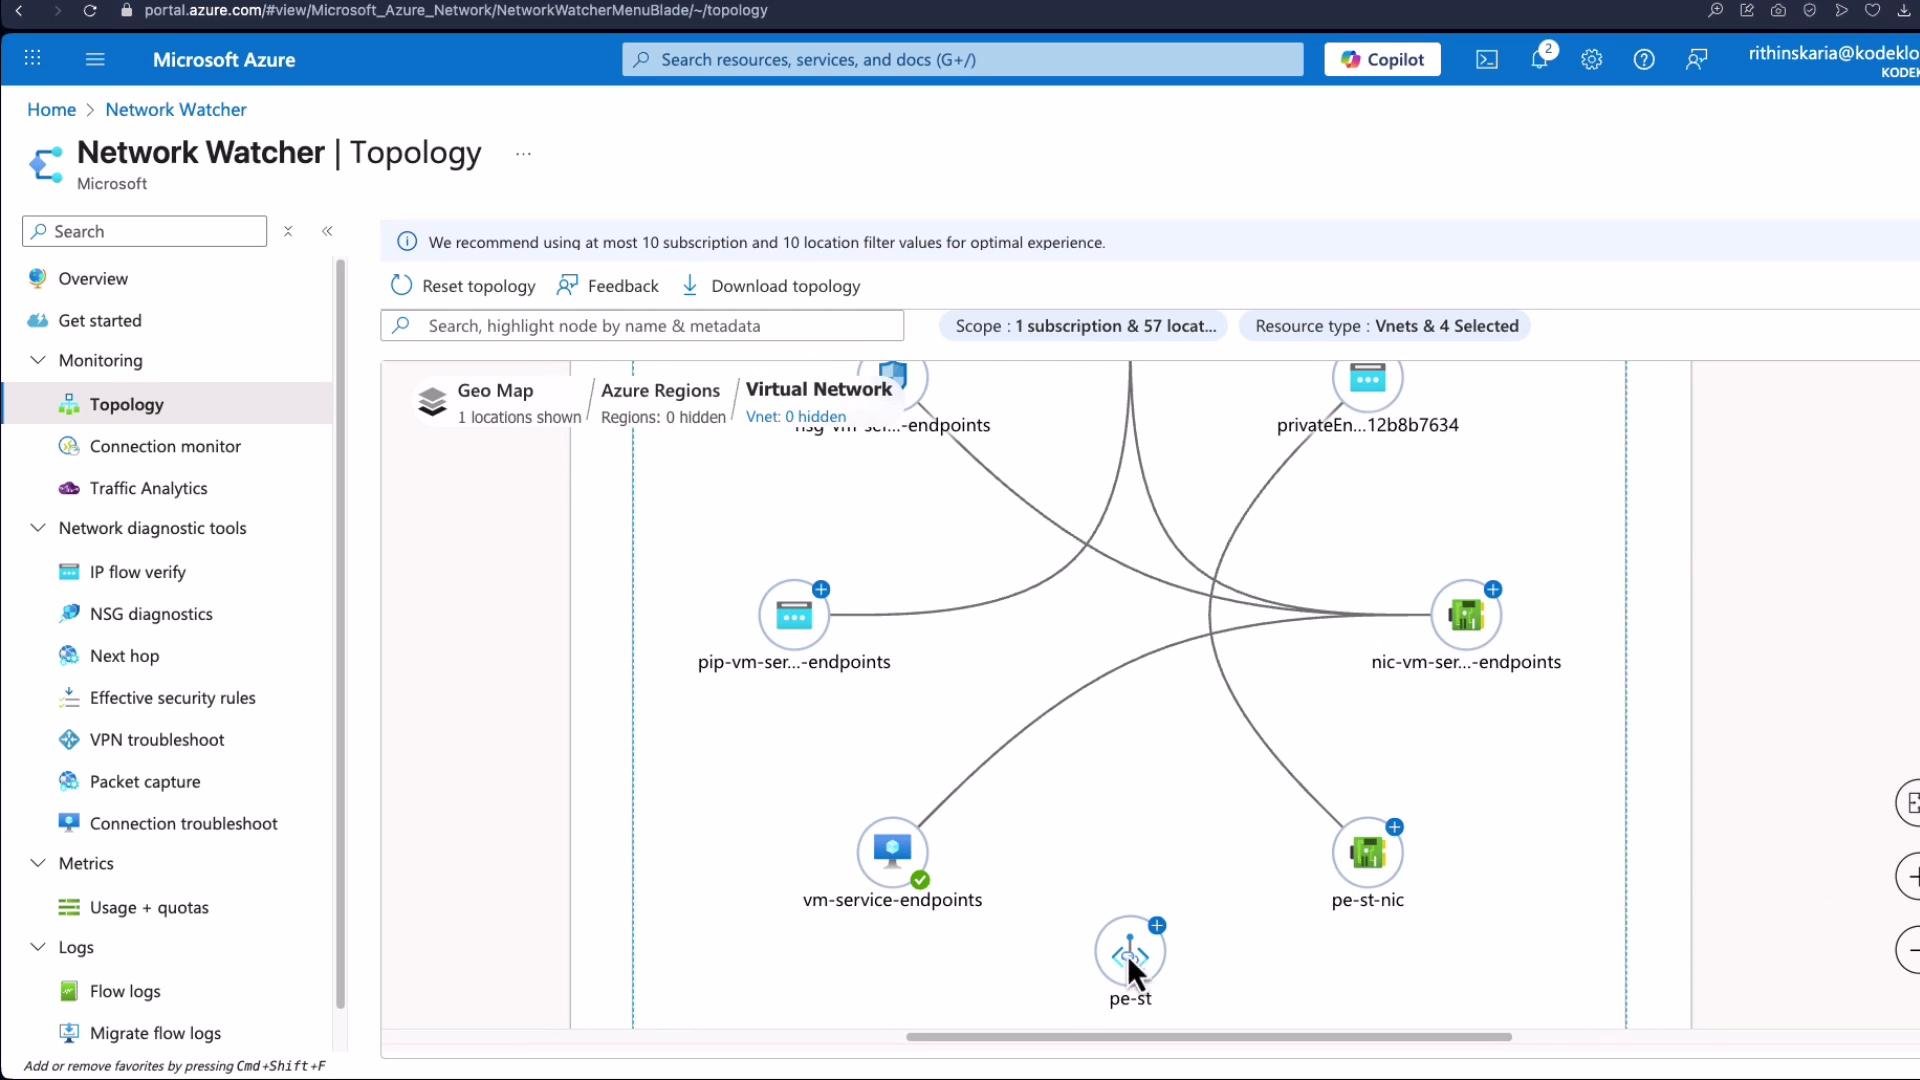
Task: Collapse the left navigation menu
Action: pos(327,231)
